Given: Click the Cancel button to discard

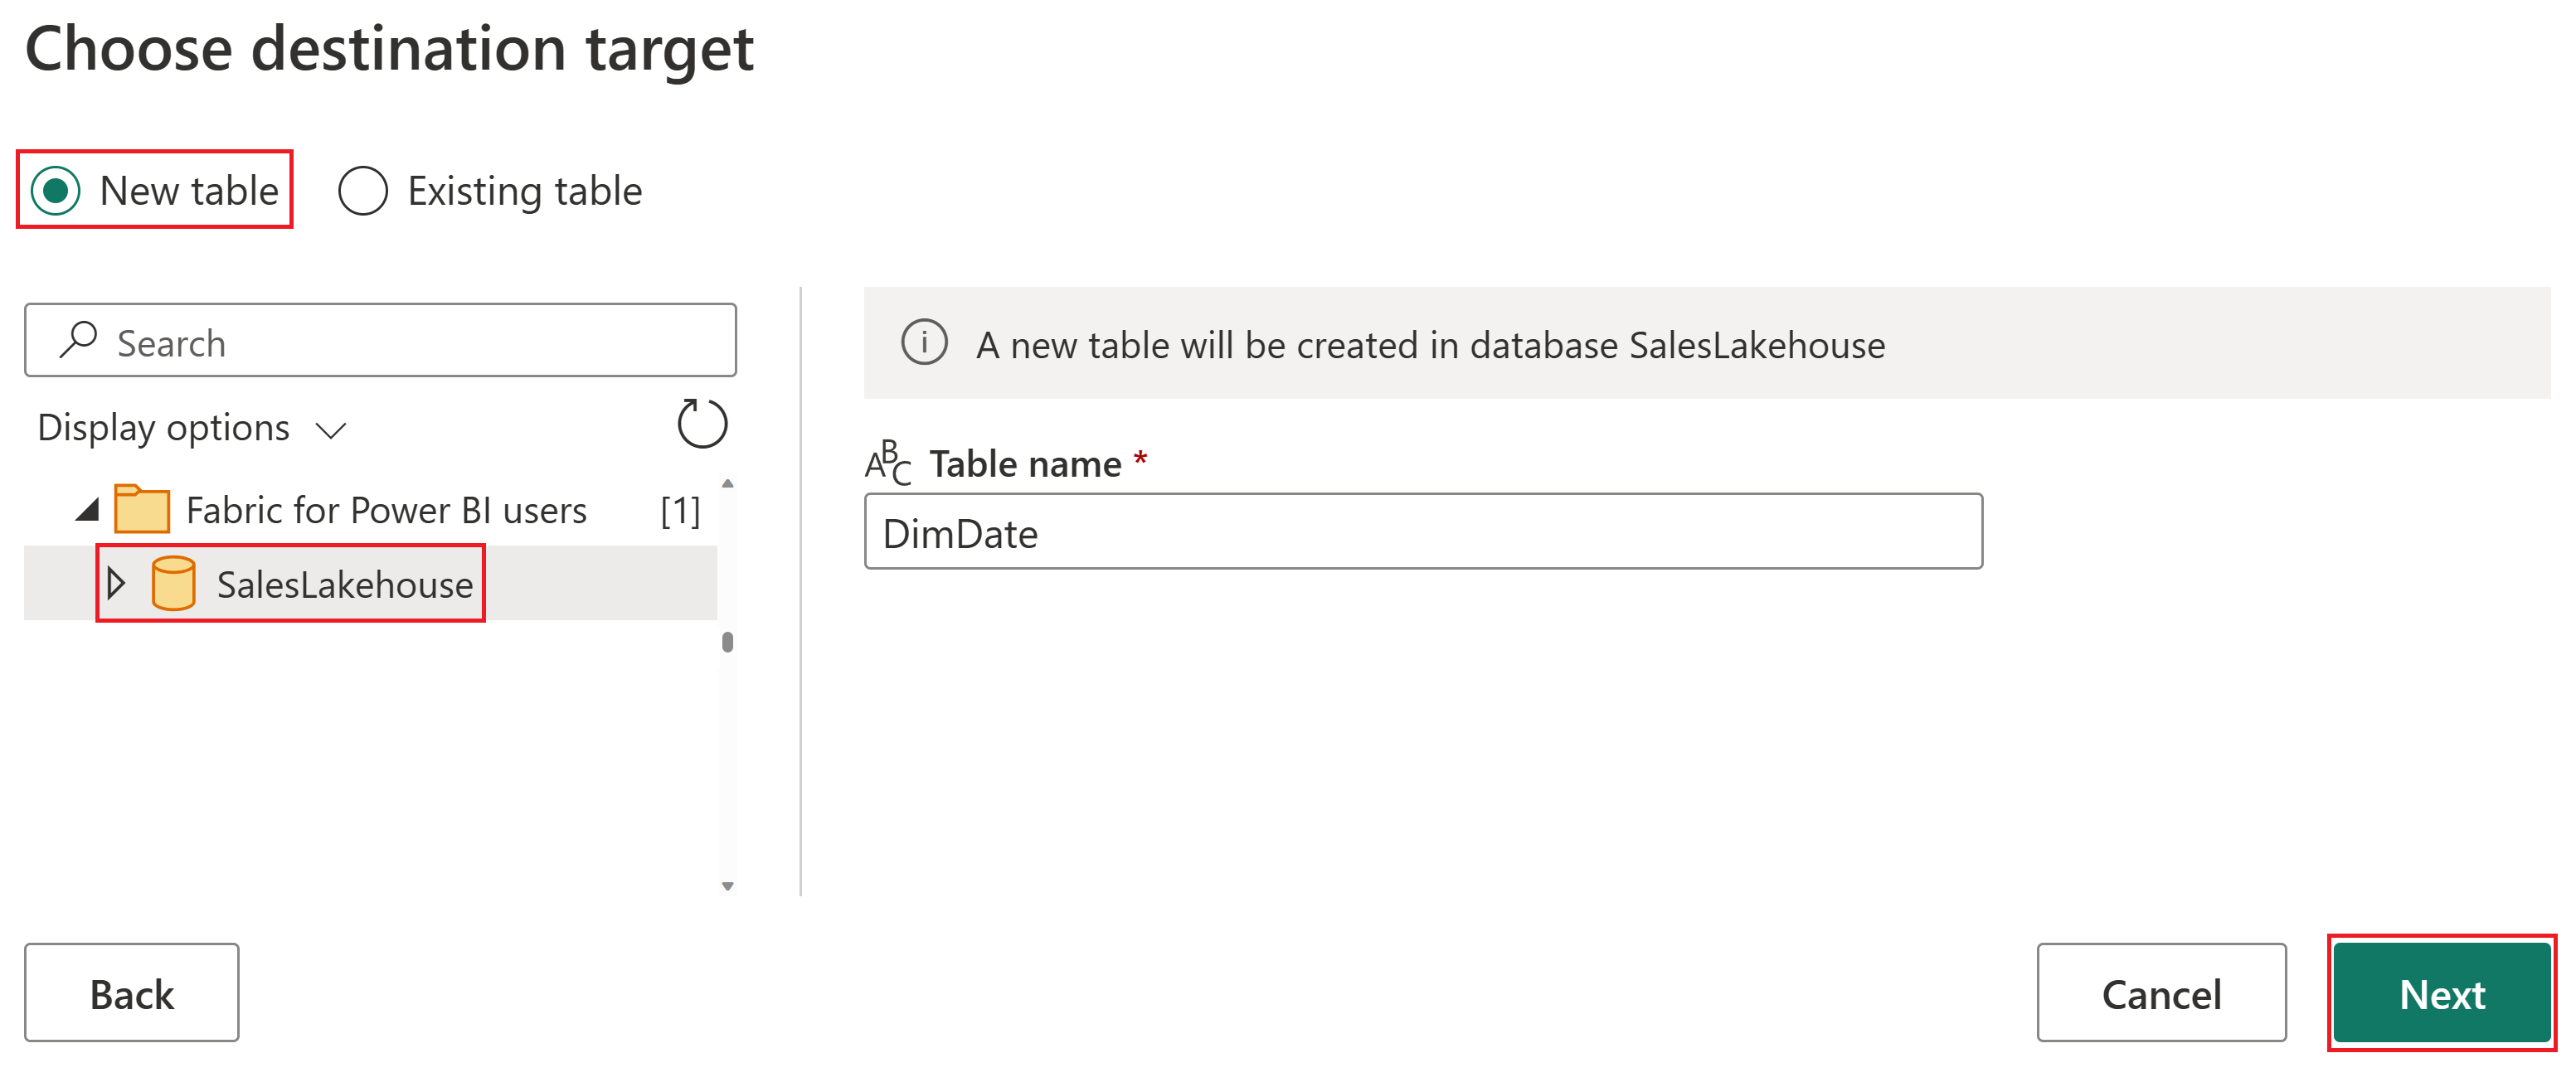Looking at the screenshot, I should point(2159,990).
